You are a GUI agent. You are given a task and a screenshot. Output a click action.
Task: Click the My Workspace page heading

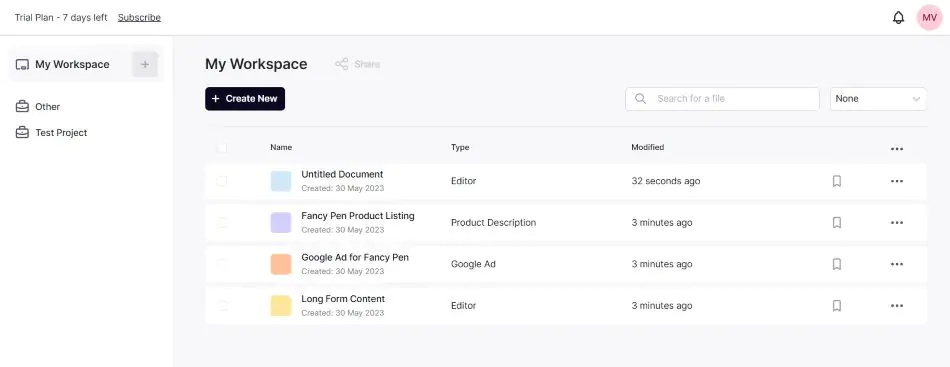(256, 64)
